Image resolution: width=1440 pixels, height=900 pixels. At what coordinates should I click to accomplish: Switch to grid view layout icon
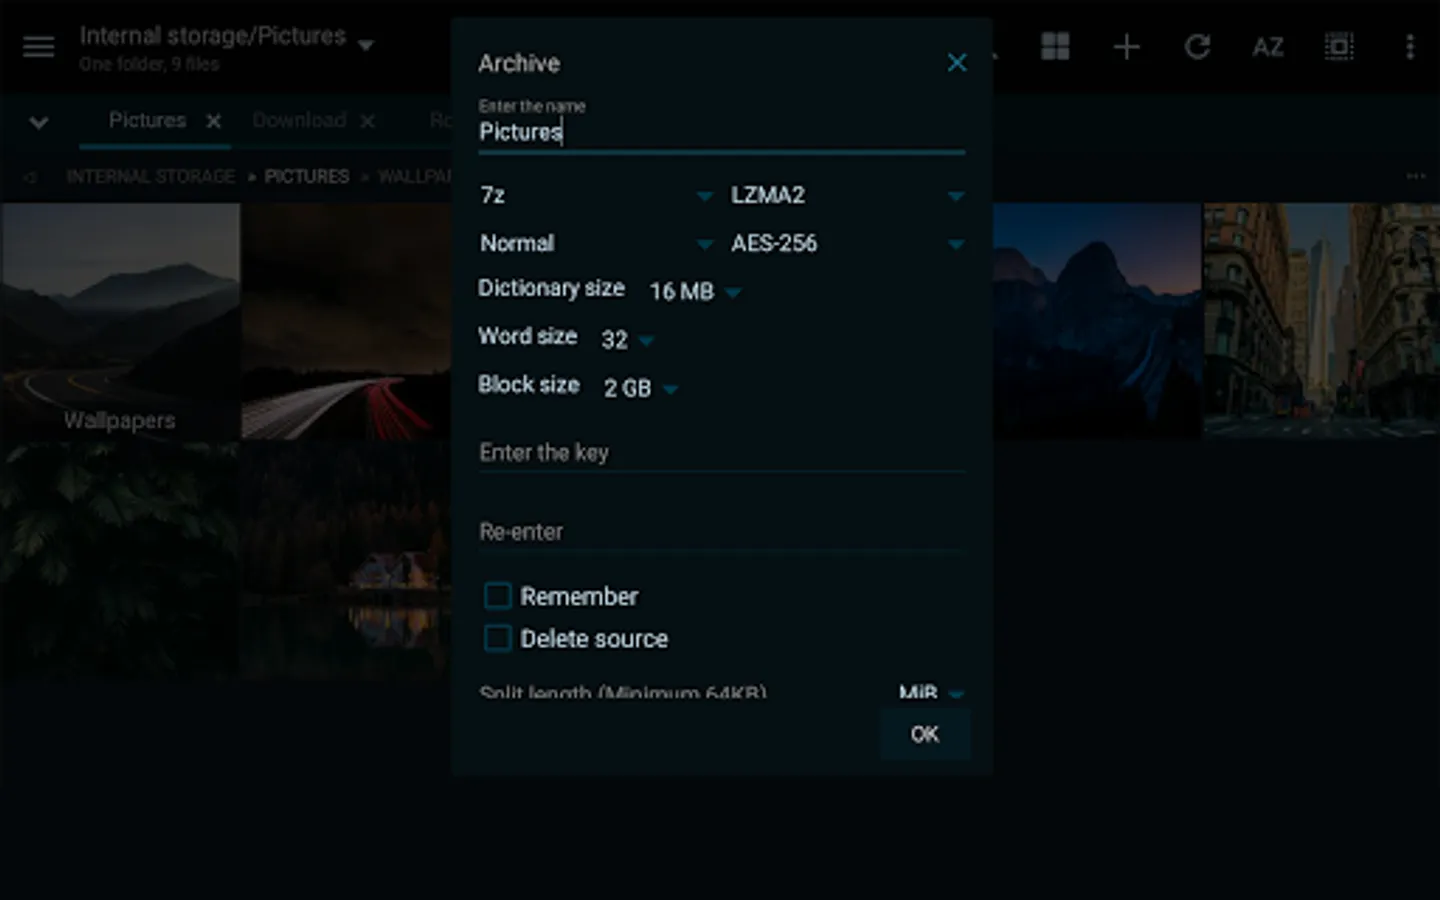pos(1055,46)
